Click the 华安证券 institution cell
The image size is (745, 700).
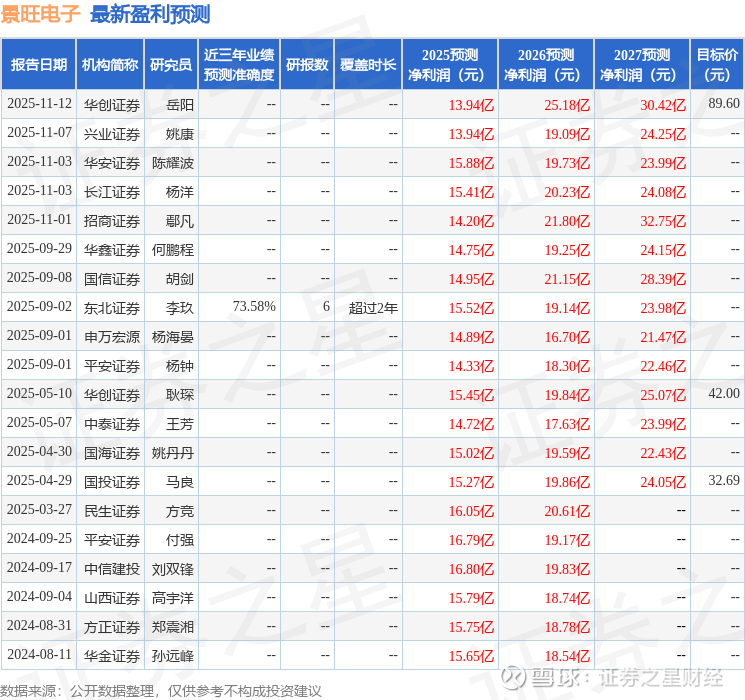(x=112, y=163)
